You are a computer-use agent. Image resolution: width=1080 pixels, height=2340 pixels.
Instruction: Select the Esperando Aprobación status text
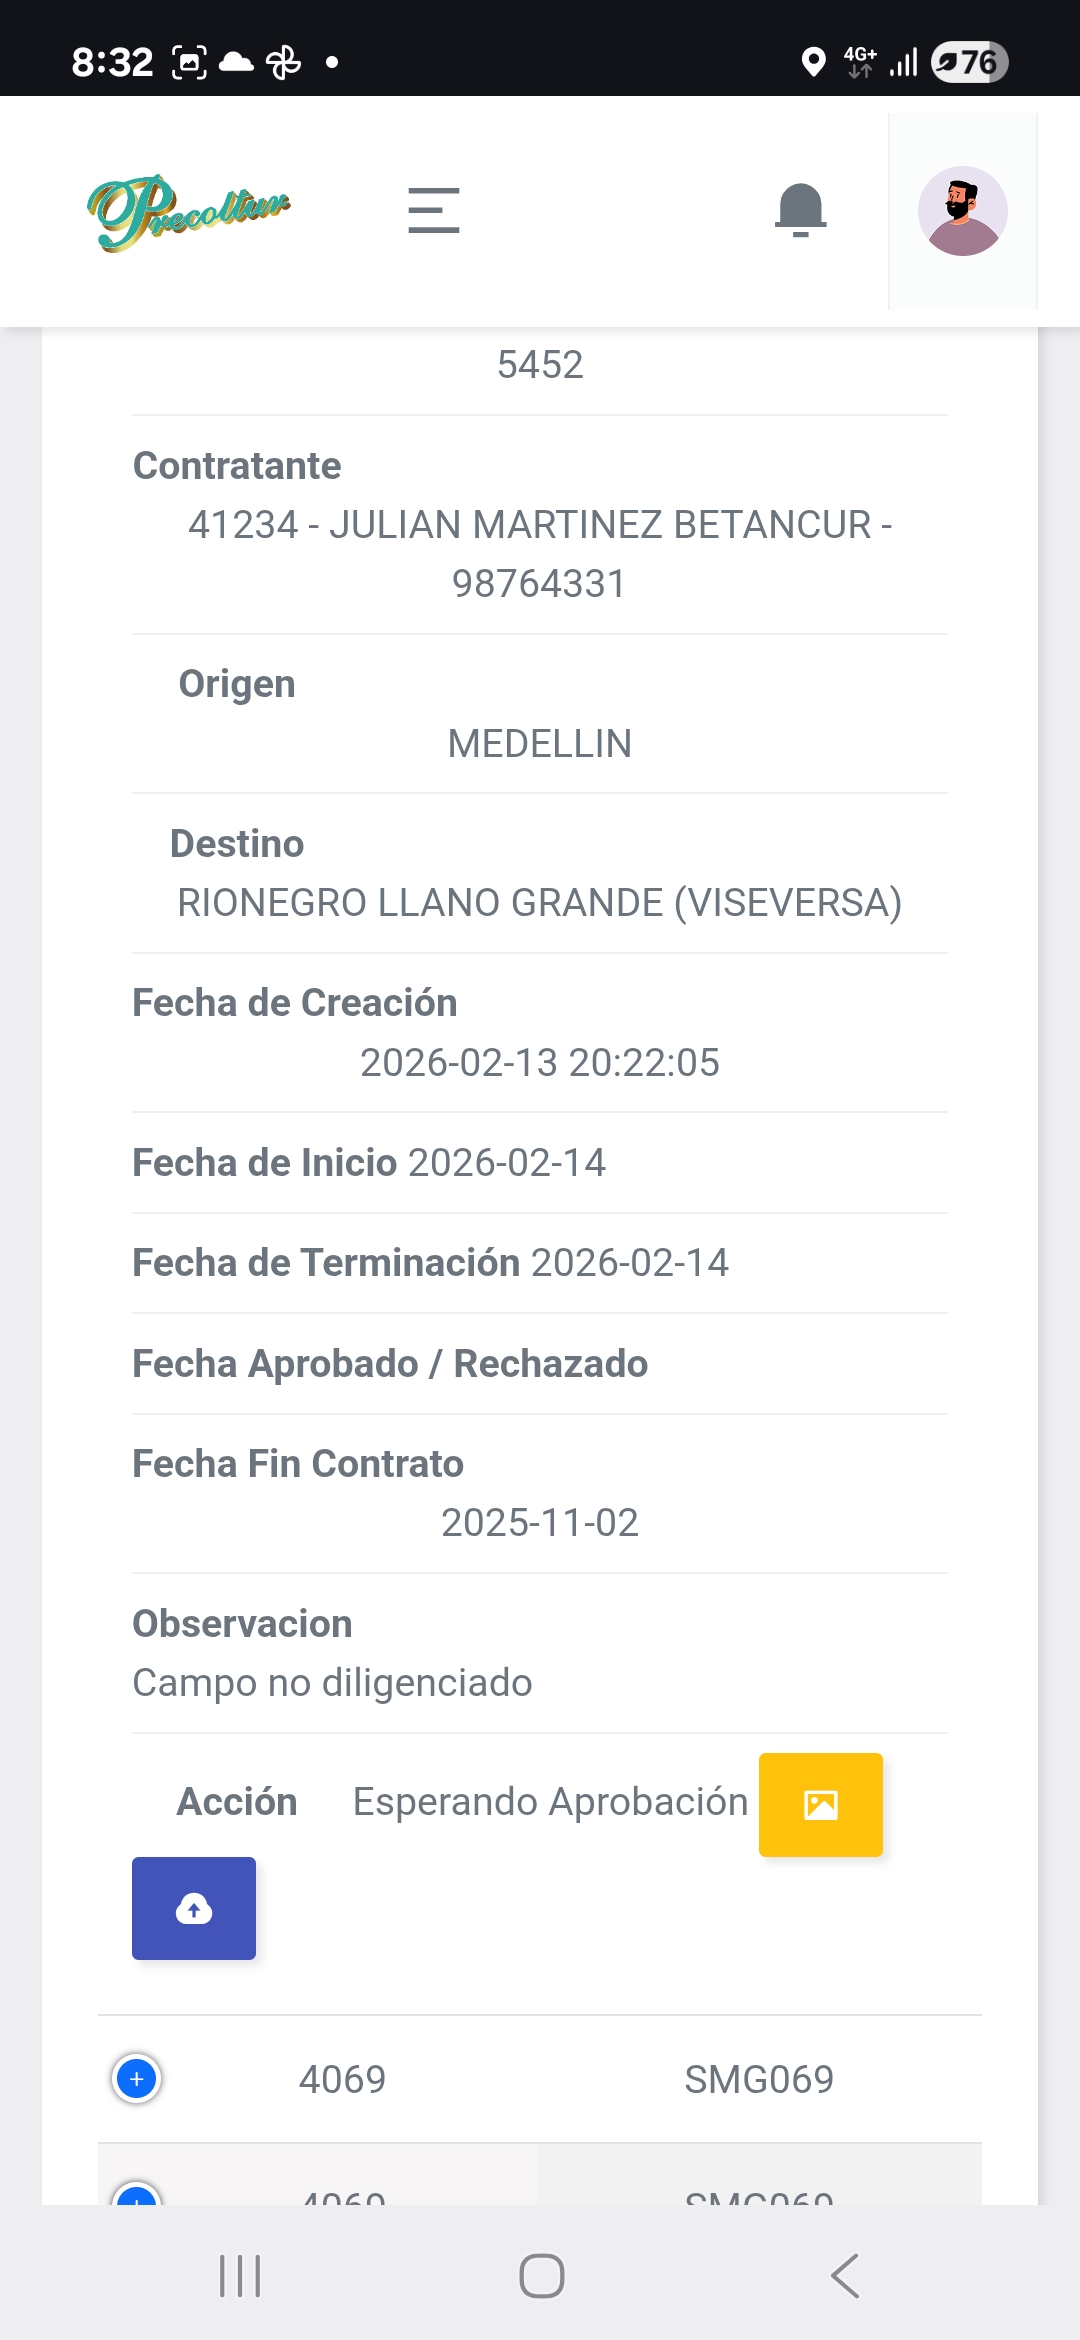(550, 1802)
